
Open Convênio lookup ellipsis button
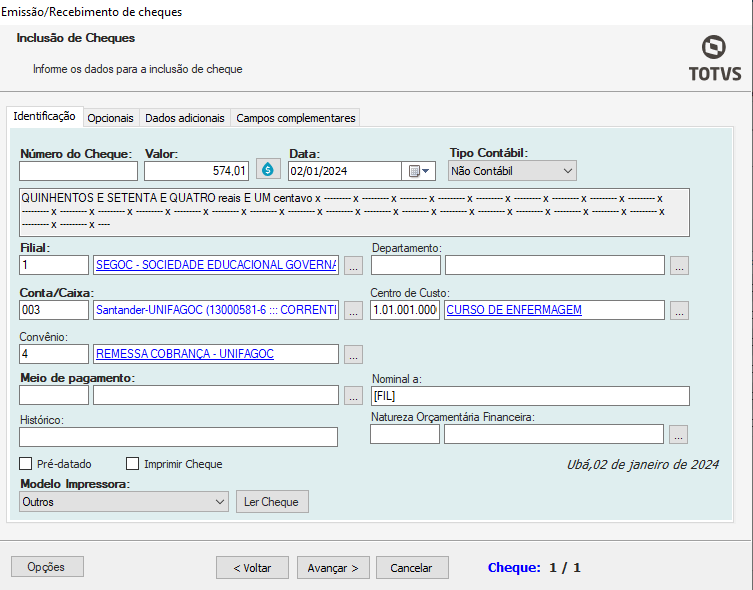point(353,354)
